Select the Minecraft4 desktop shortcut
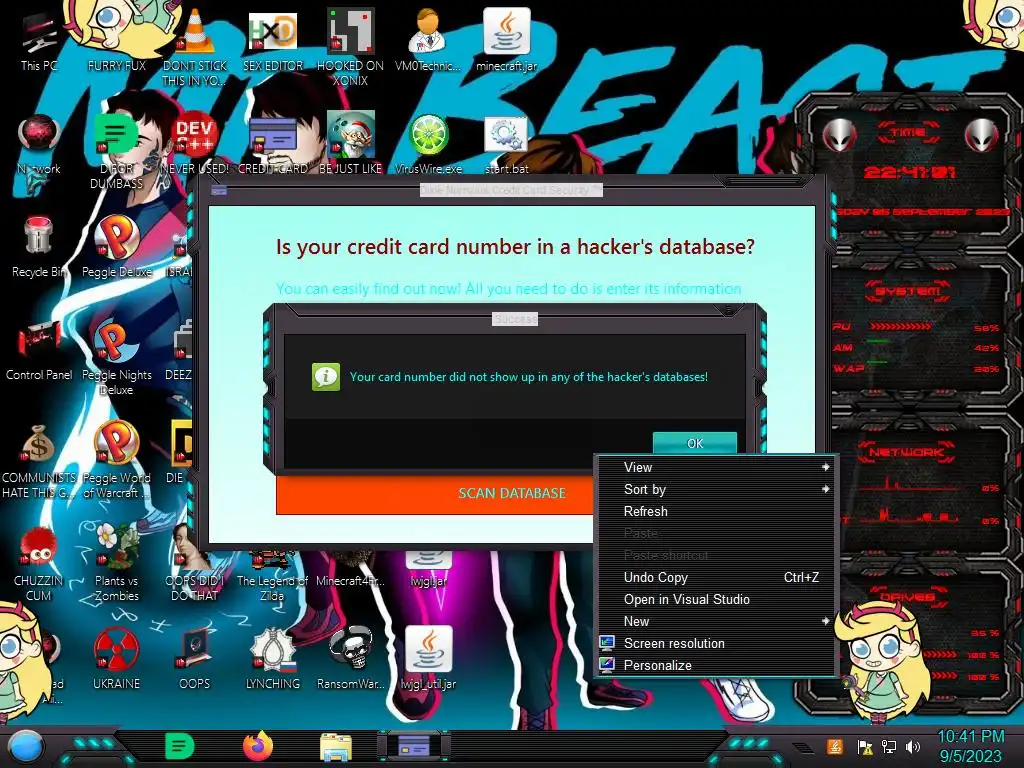1024x768 pixels. [x=351, y=569]
